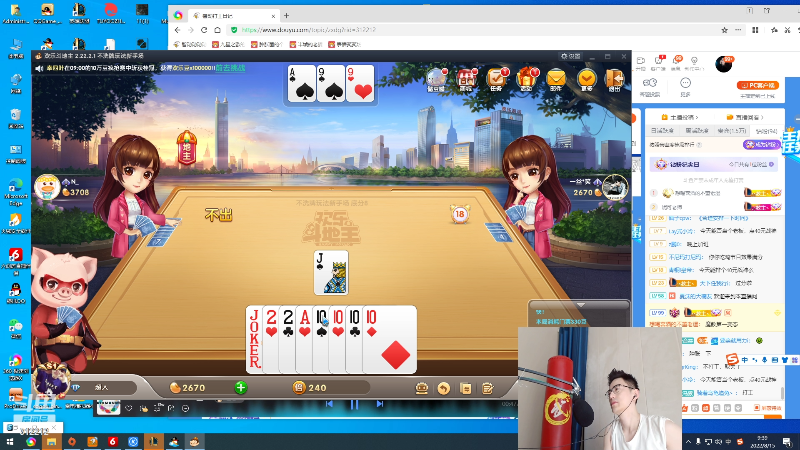Click the exit door icon in the game
Viewport: 800px width, 450px height.
[614, 79]
